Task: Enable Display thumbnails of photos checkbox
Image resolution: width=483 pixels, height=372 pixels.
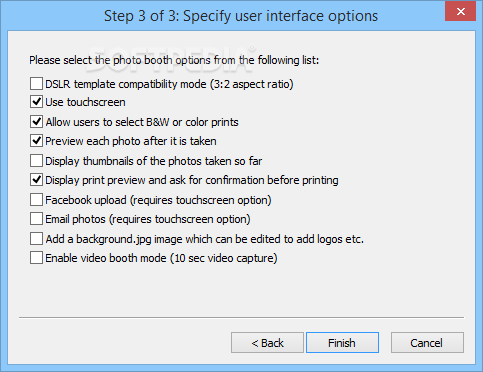Action: pyautogui.click(x=36, y=161)
